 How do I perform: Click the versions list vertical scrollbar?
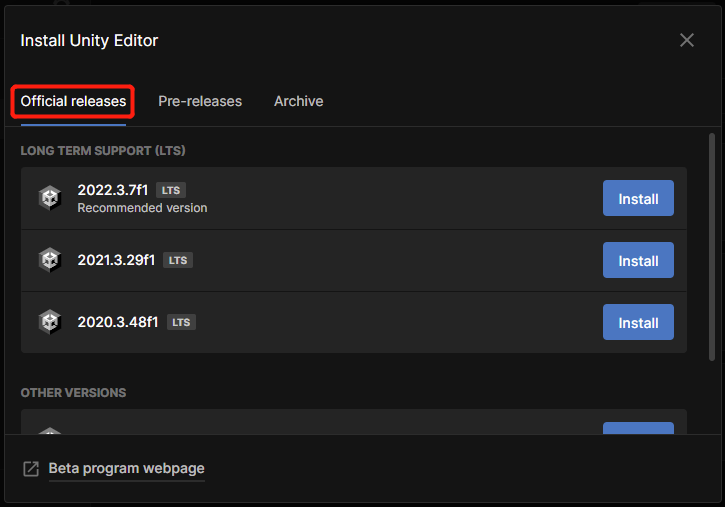tap(712, 247)
